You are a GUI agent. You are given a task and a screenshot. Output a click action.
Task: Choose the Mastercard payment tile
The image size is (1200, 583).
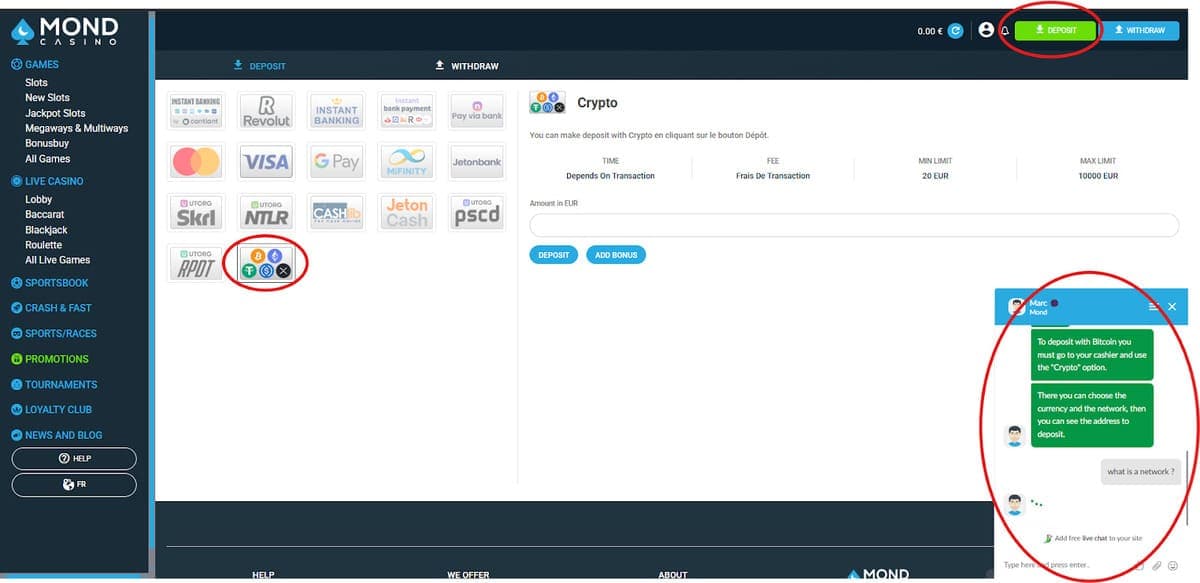(x=196, y=161)
